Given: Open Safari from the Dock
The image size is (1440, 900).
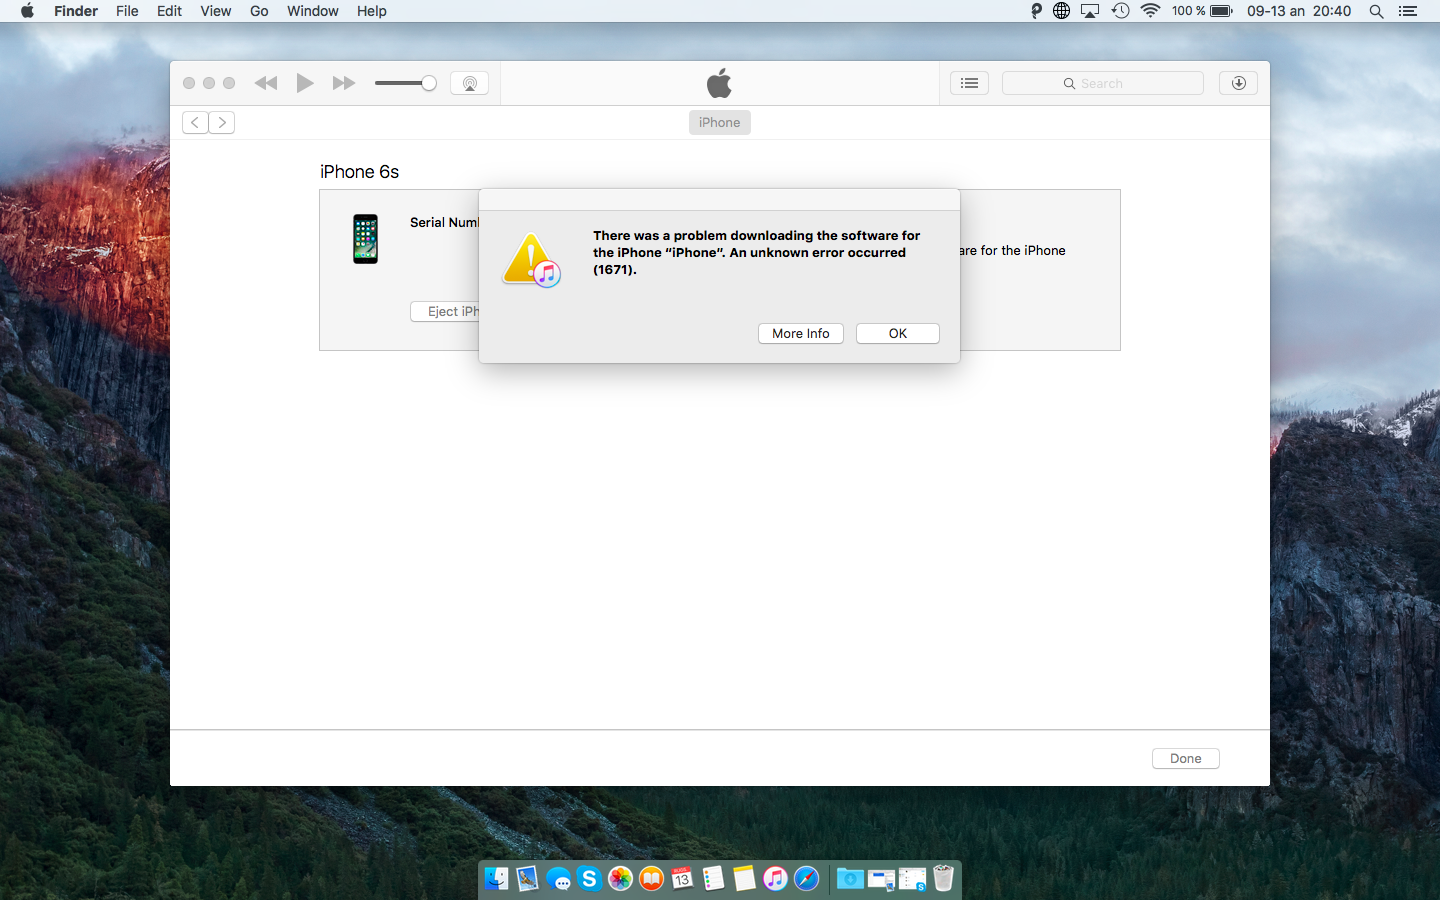Looking at the screenshot, I should (x=806, y=878).
